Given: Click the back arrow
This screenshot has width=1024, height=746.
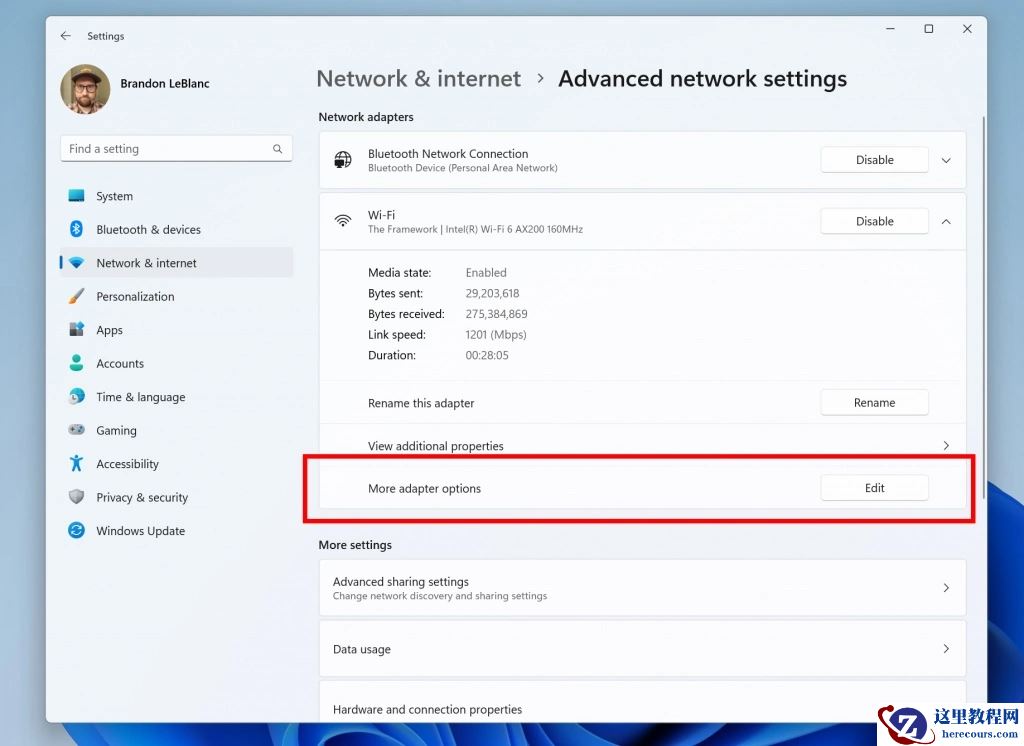Looking at the screenshot, I should click(65, 36).
